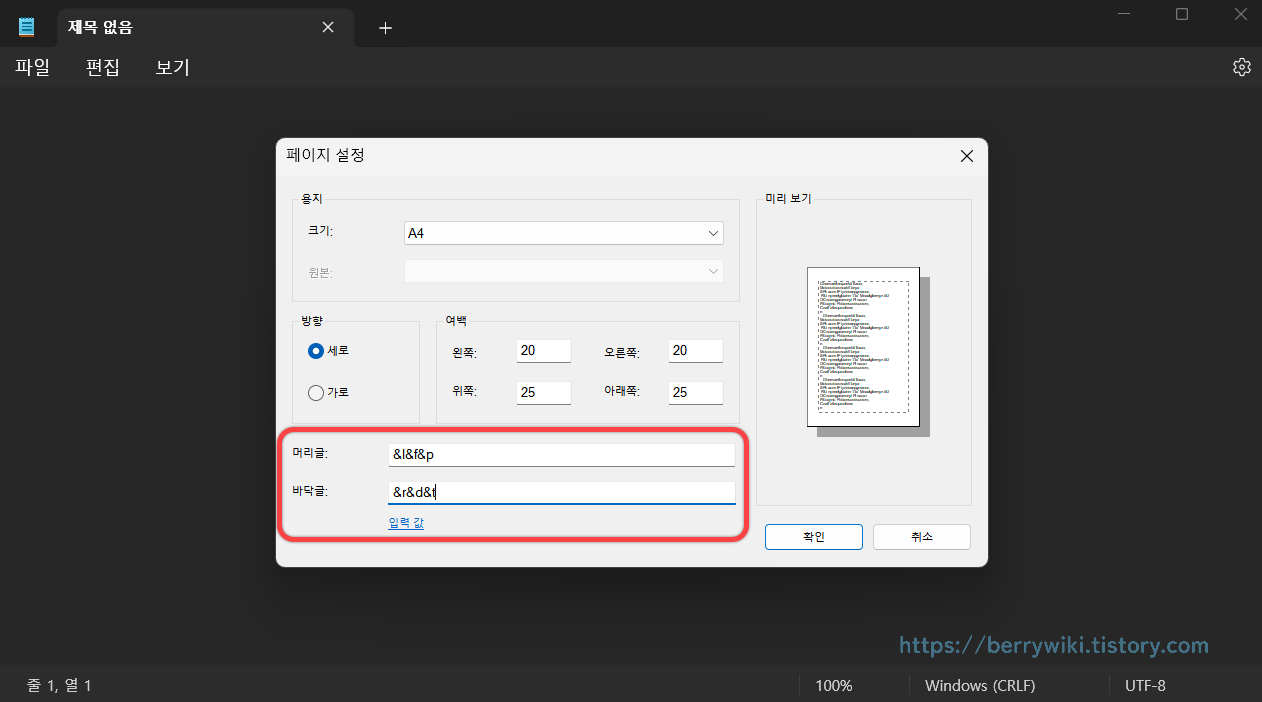The width and height of the screenshot is (1262, 702).
Task: Open a new tab using the plus icon
Action: pos(385,27)
